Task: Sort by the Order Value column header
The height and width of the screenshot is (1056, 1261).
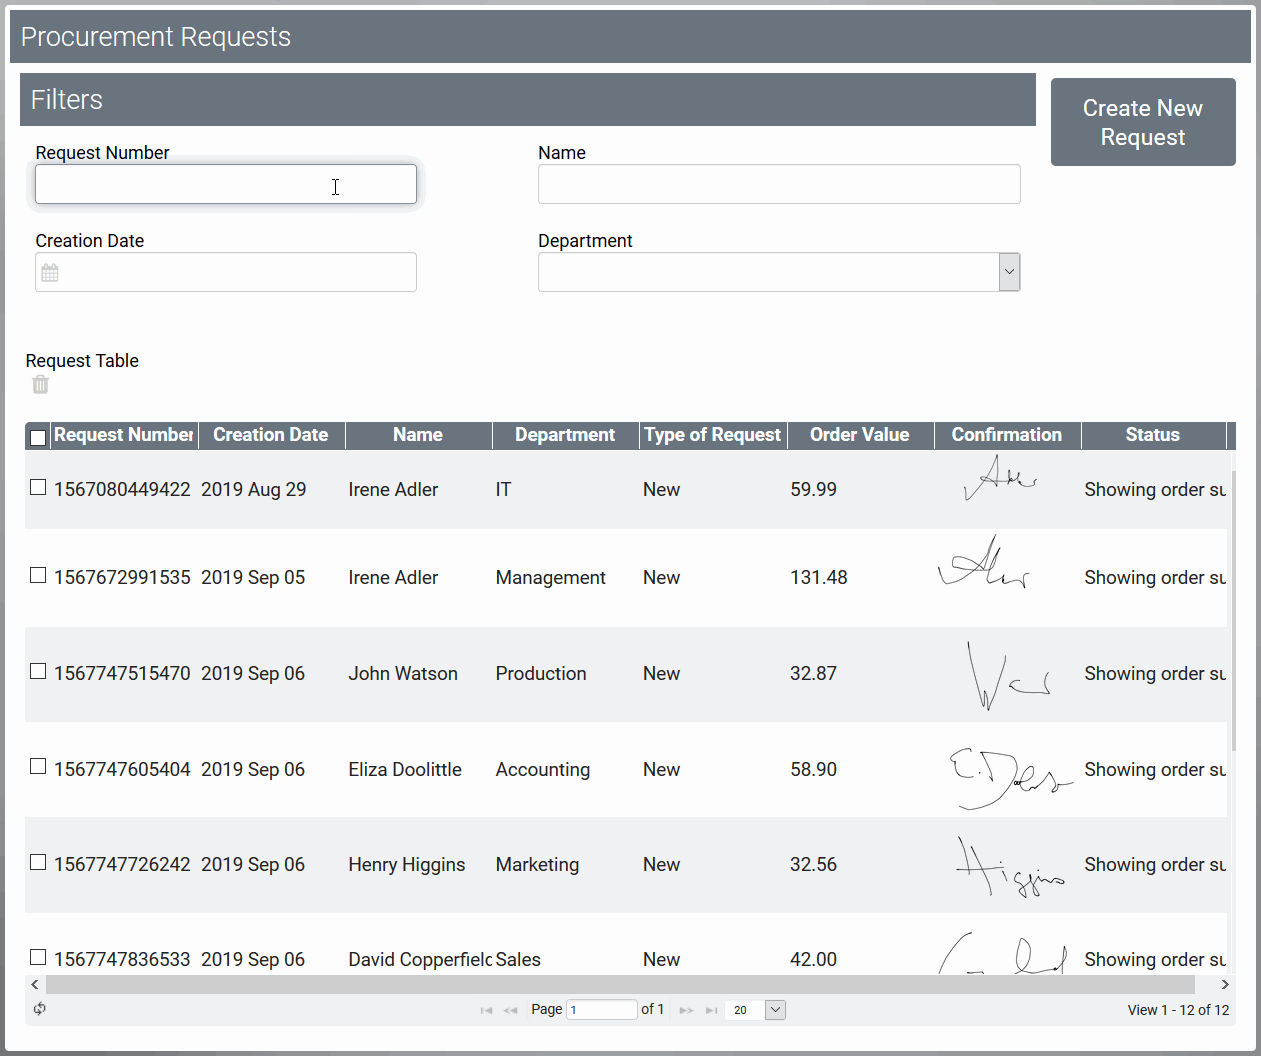Action: point(859,435)
